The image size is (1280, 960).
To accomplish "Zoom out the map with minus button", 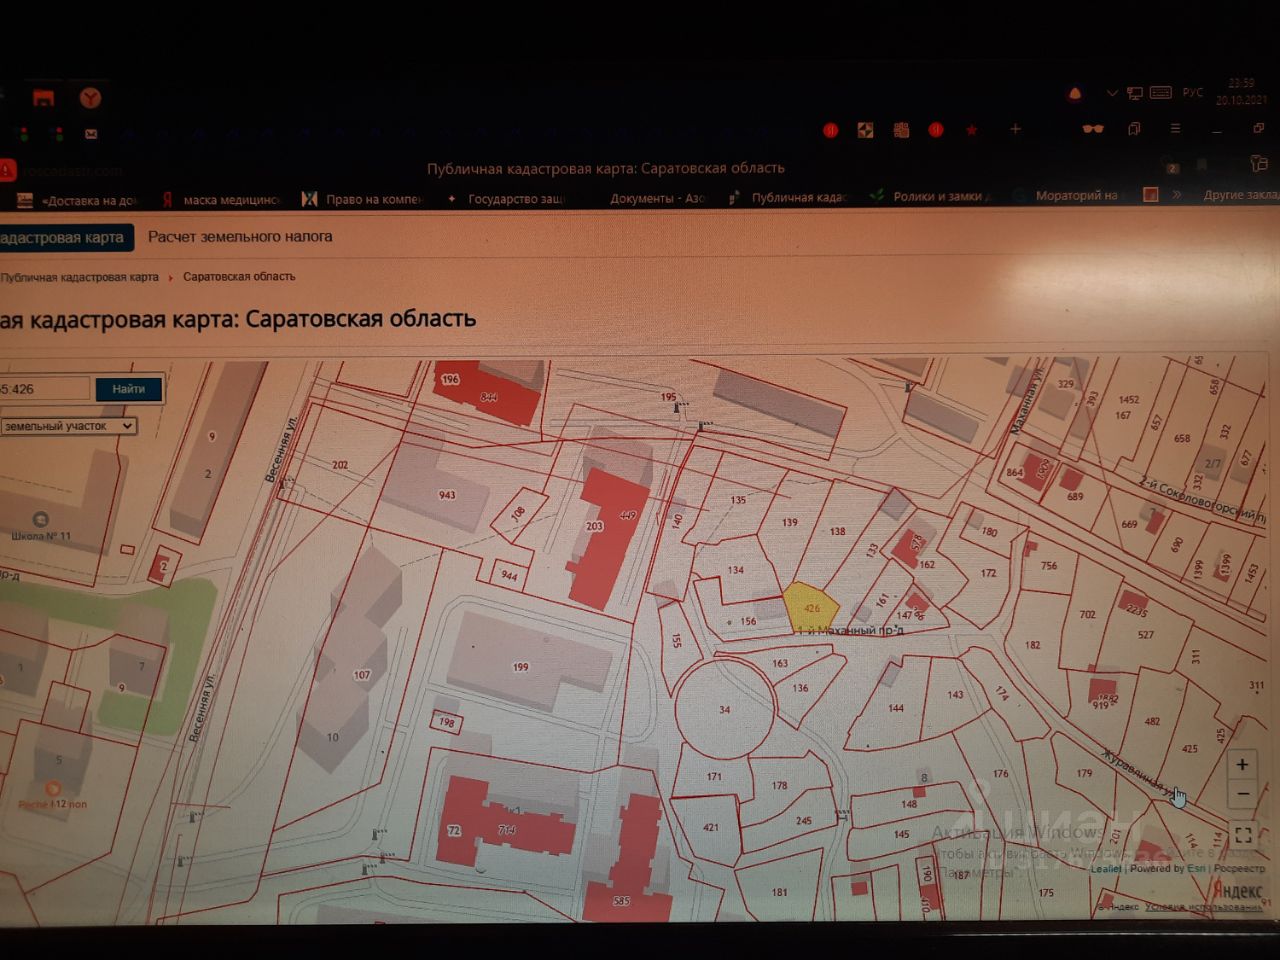I will (1243, 795).
